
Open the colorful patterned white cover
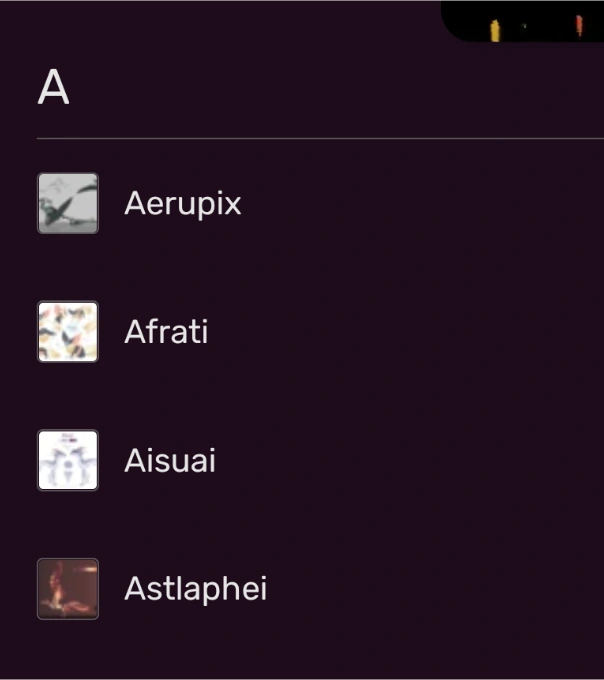68,331
